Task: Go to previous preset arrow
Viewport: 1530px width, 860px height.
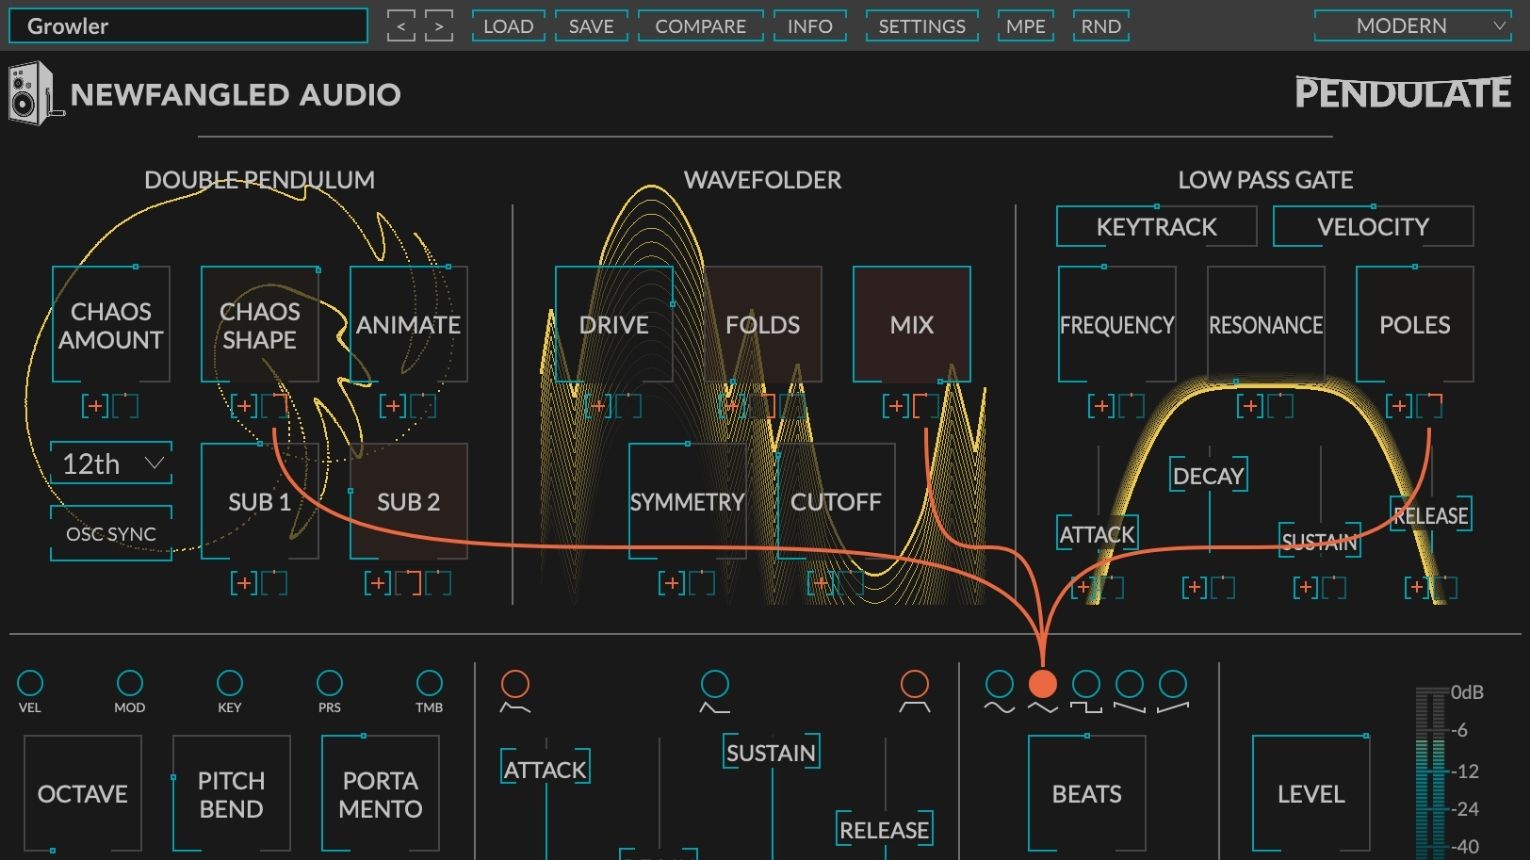Action: pos(401,26)
